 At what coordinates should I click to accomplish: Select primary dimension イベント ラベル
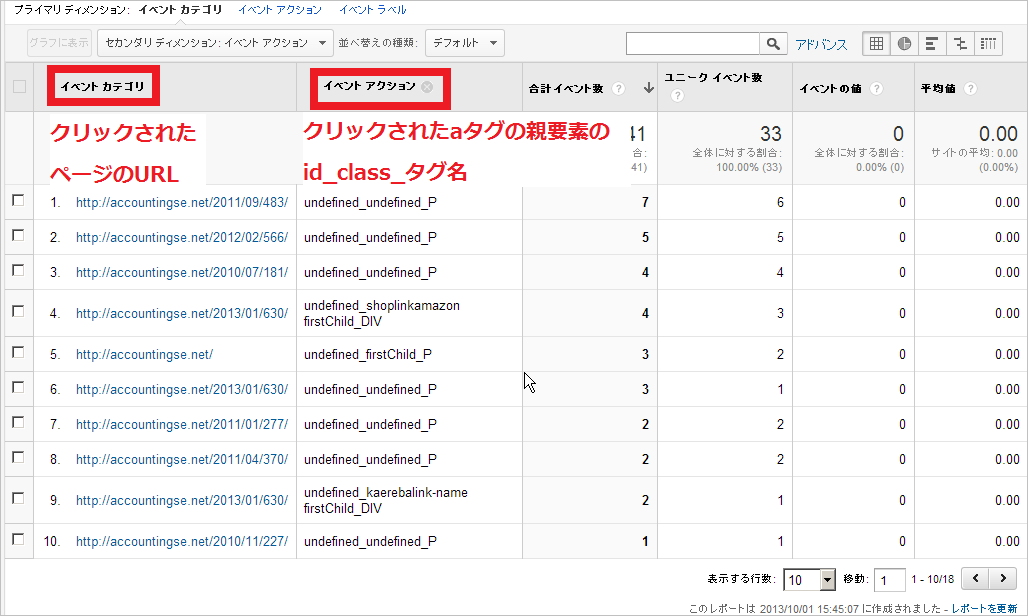point(372,10)
